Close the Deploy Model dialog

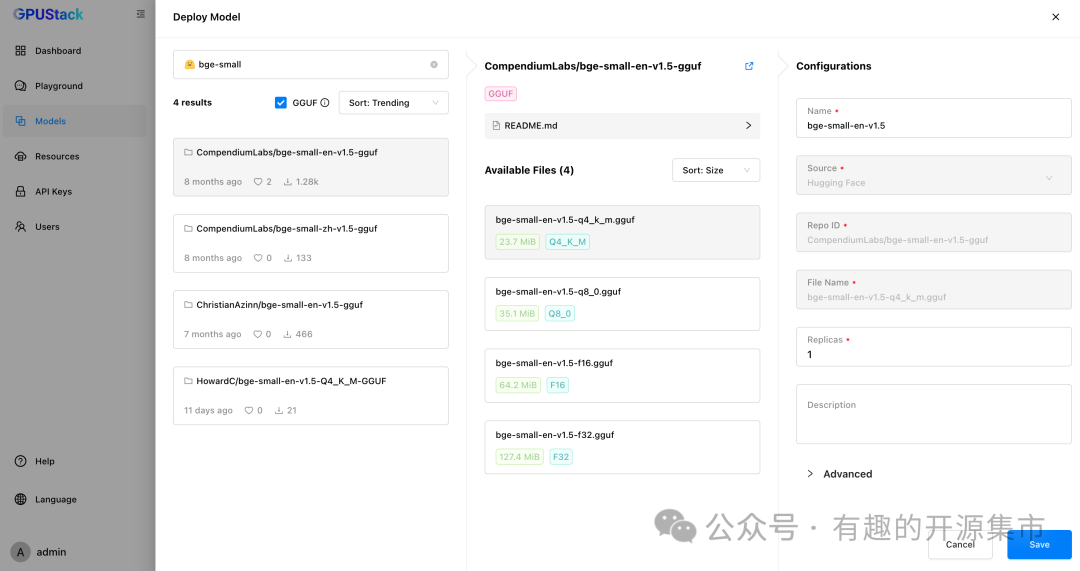point(1055,17)
